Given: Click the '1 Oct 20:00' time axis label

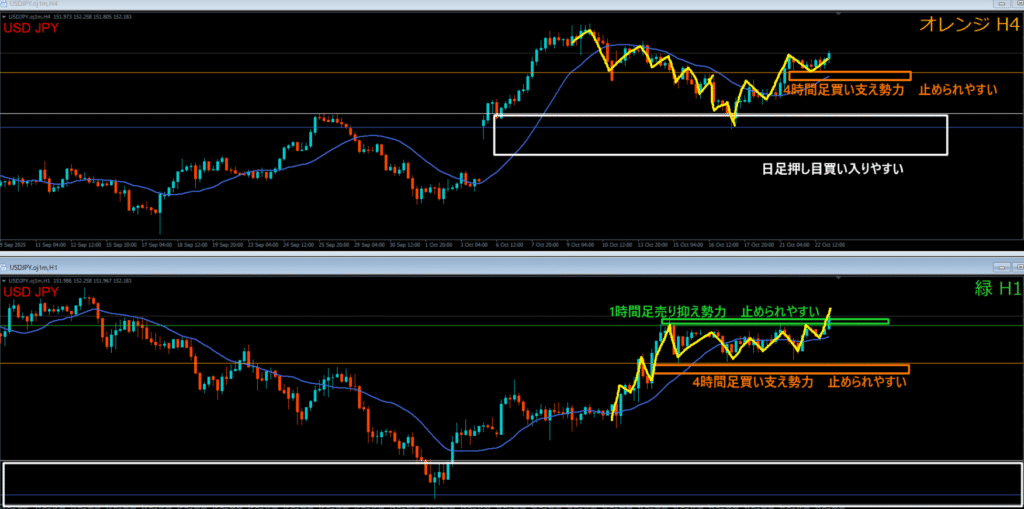Looking at the screenshot, I should [x=440, y=245].
